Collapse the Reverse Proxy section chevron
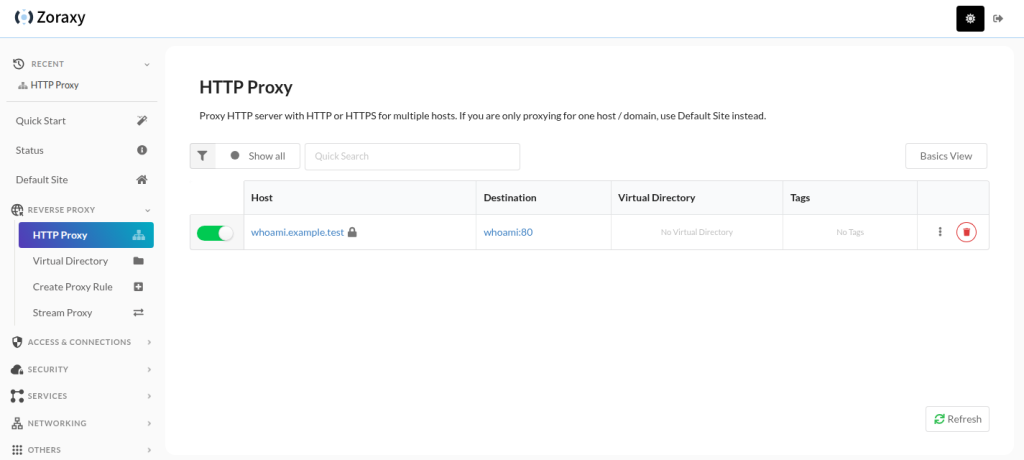This screenshot has width=1024, height=460. tap(147, 210)
